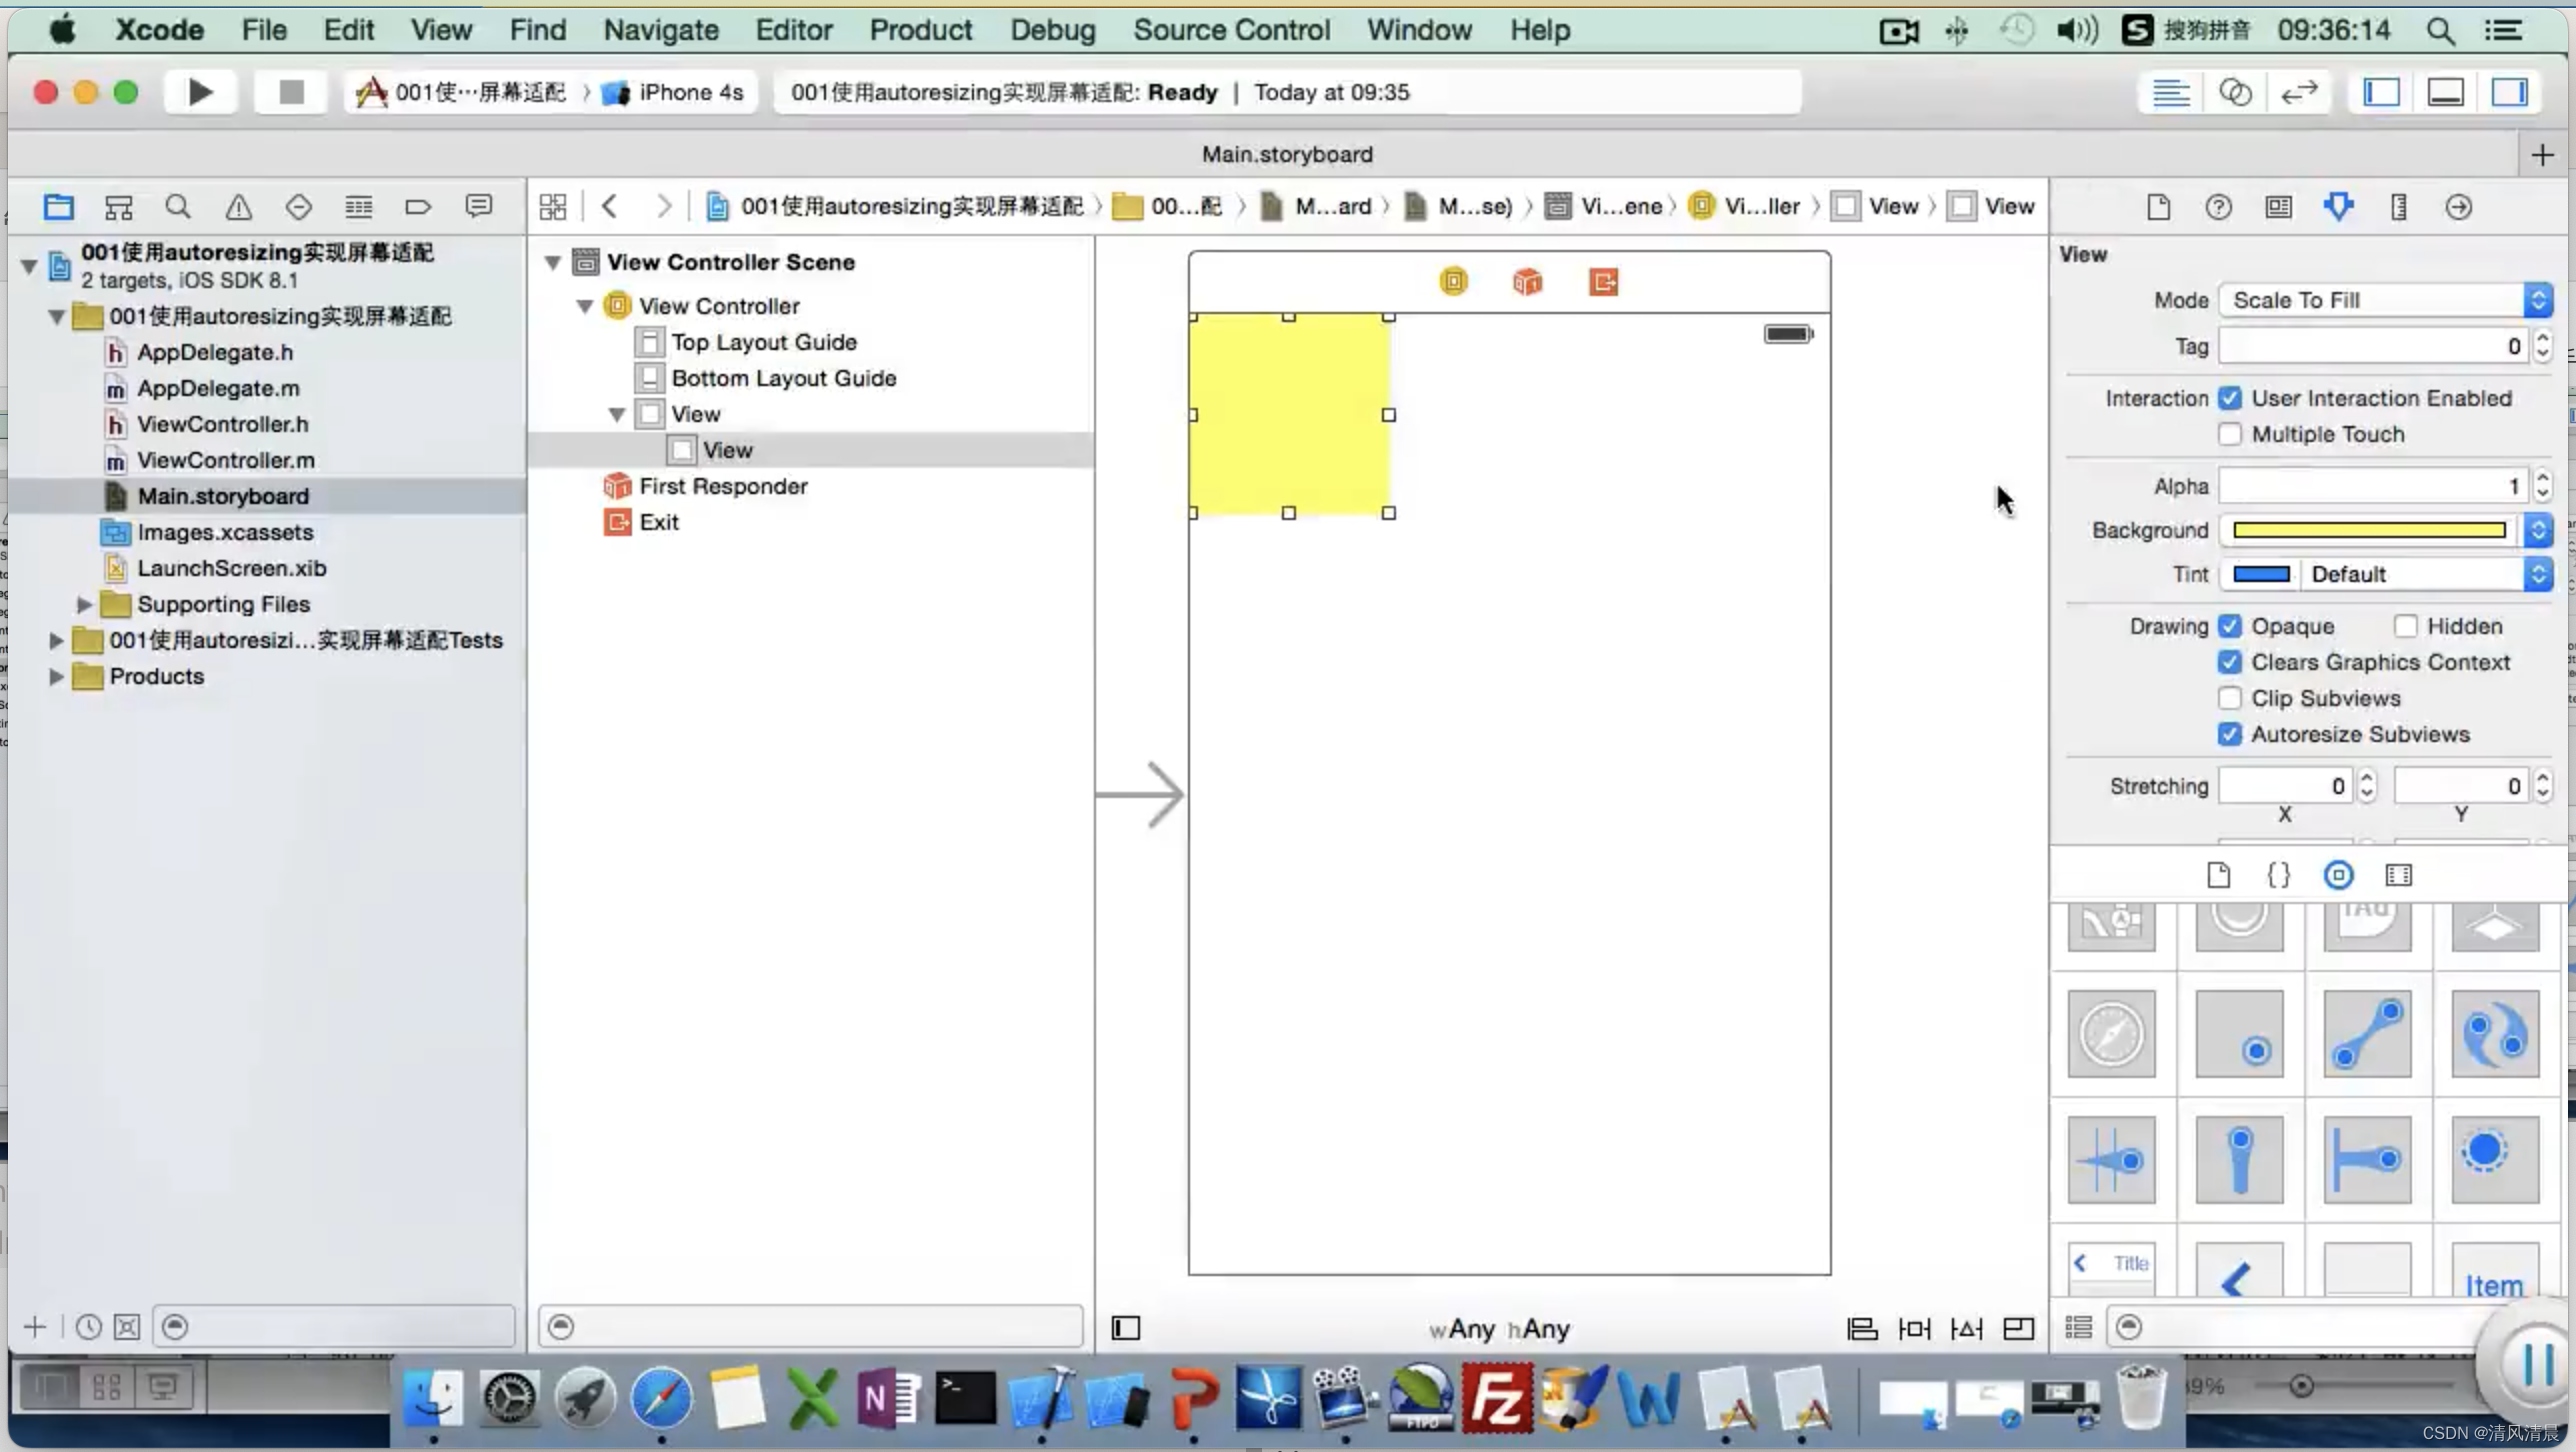Enable the Hidden checkbox for View
This screenshot has width=2576, height=1452.
click(2403, 626)
